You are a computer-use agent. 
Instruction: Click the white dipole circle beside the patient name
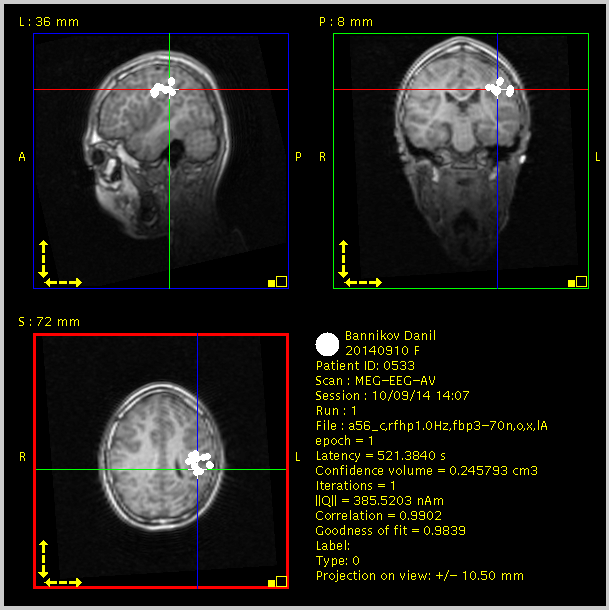pos(327,344)
